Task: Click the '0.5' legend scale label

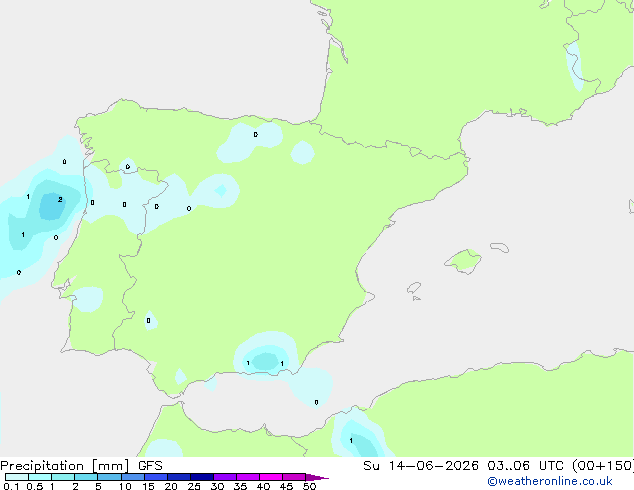Action: (35, 486)
